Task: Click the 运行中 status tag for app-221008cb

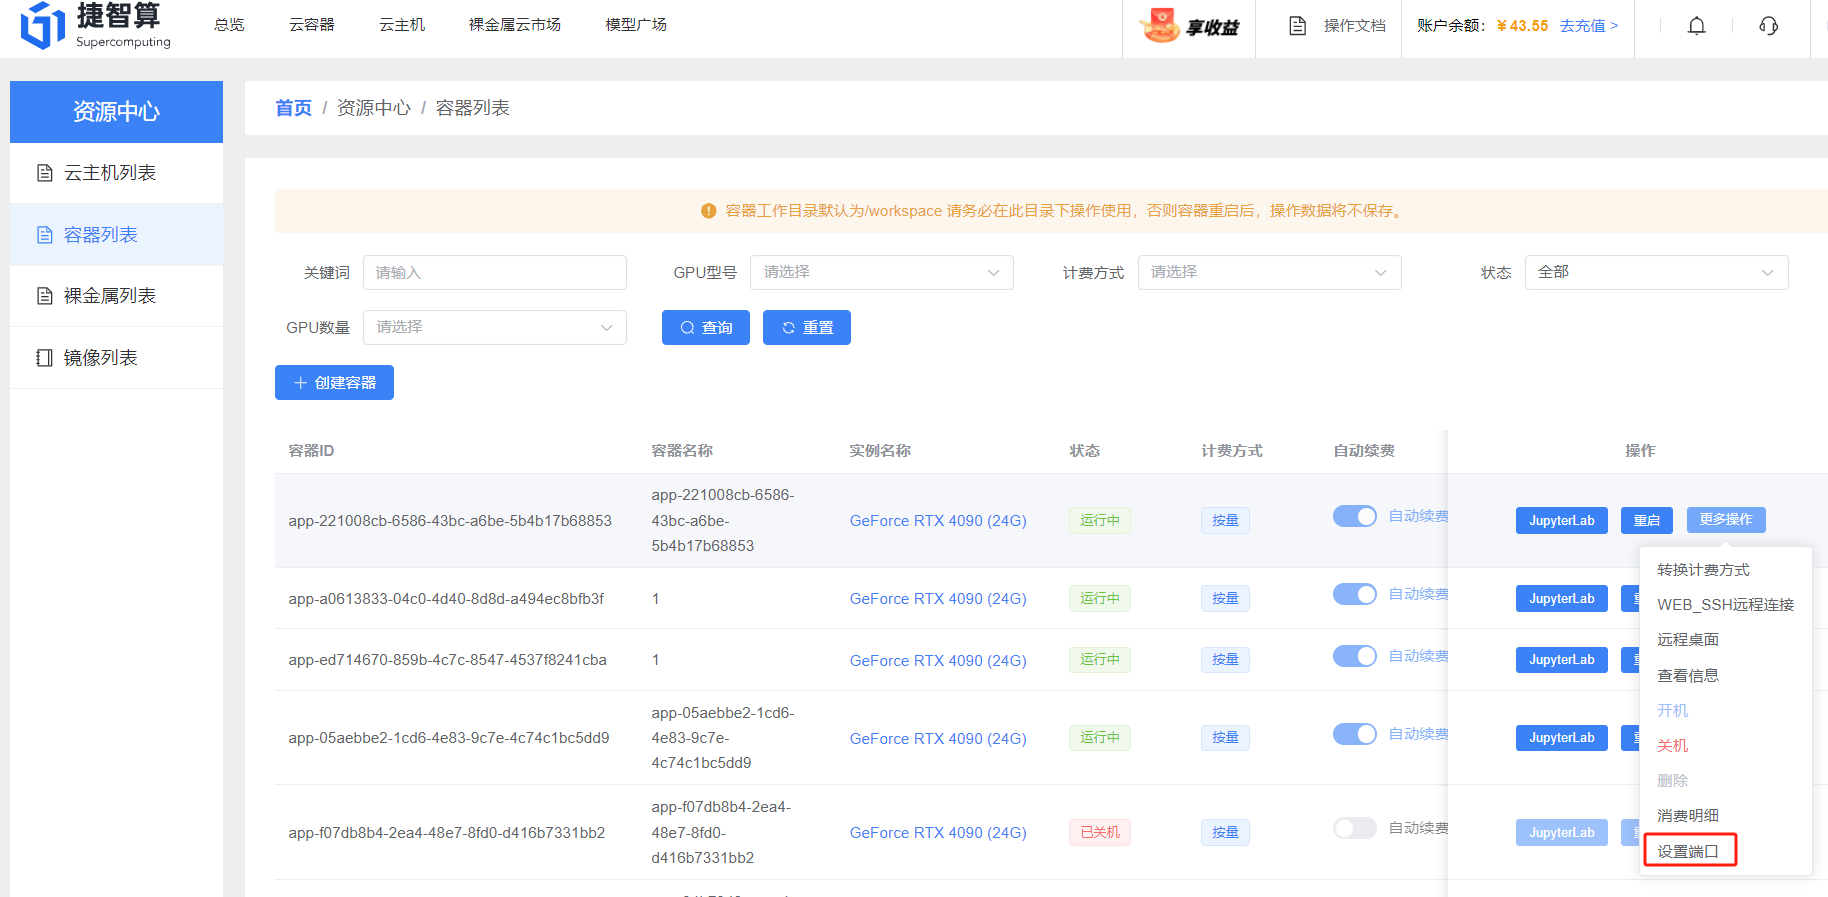Action: (1100, 520)
